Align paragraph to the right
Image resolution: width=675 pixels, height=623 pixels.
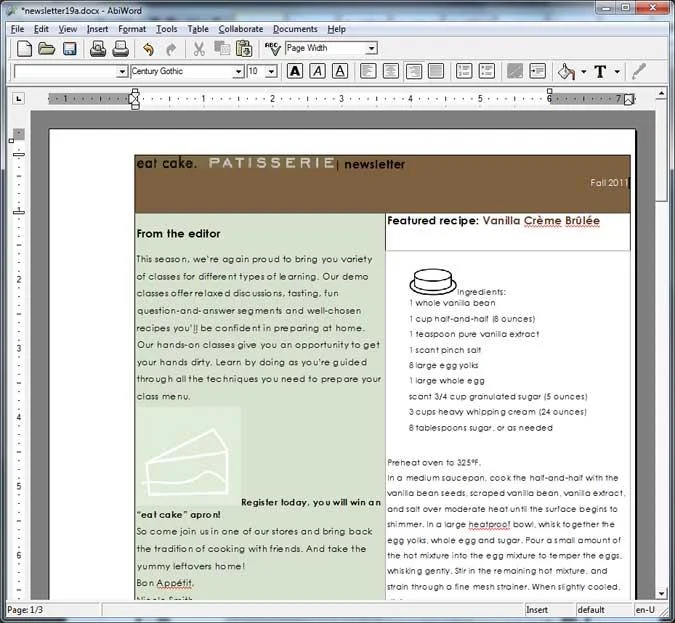pyautogui.click(x=413, y=71)
